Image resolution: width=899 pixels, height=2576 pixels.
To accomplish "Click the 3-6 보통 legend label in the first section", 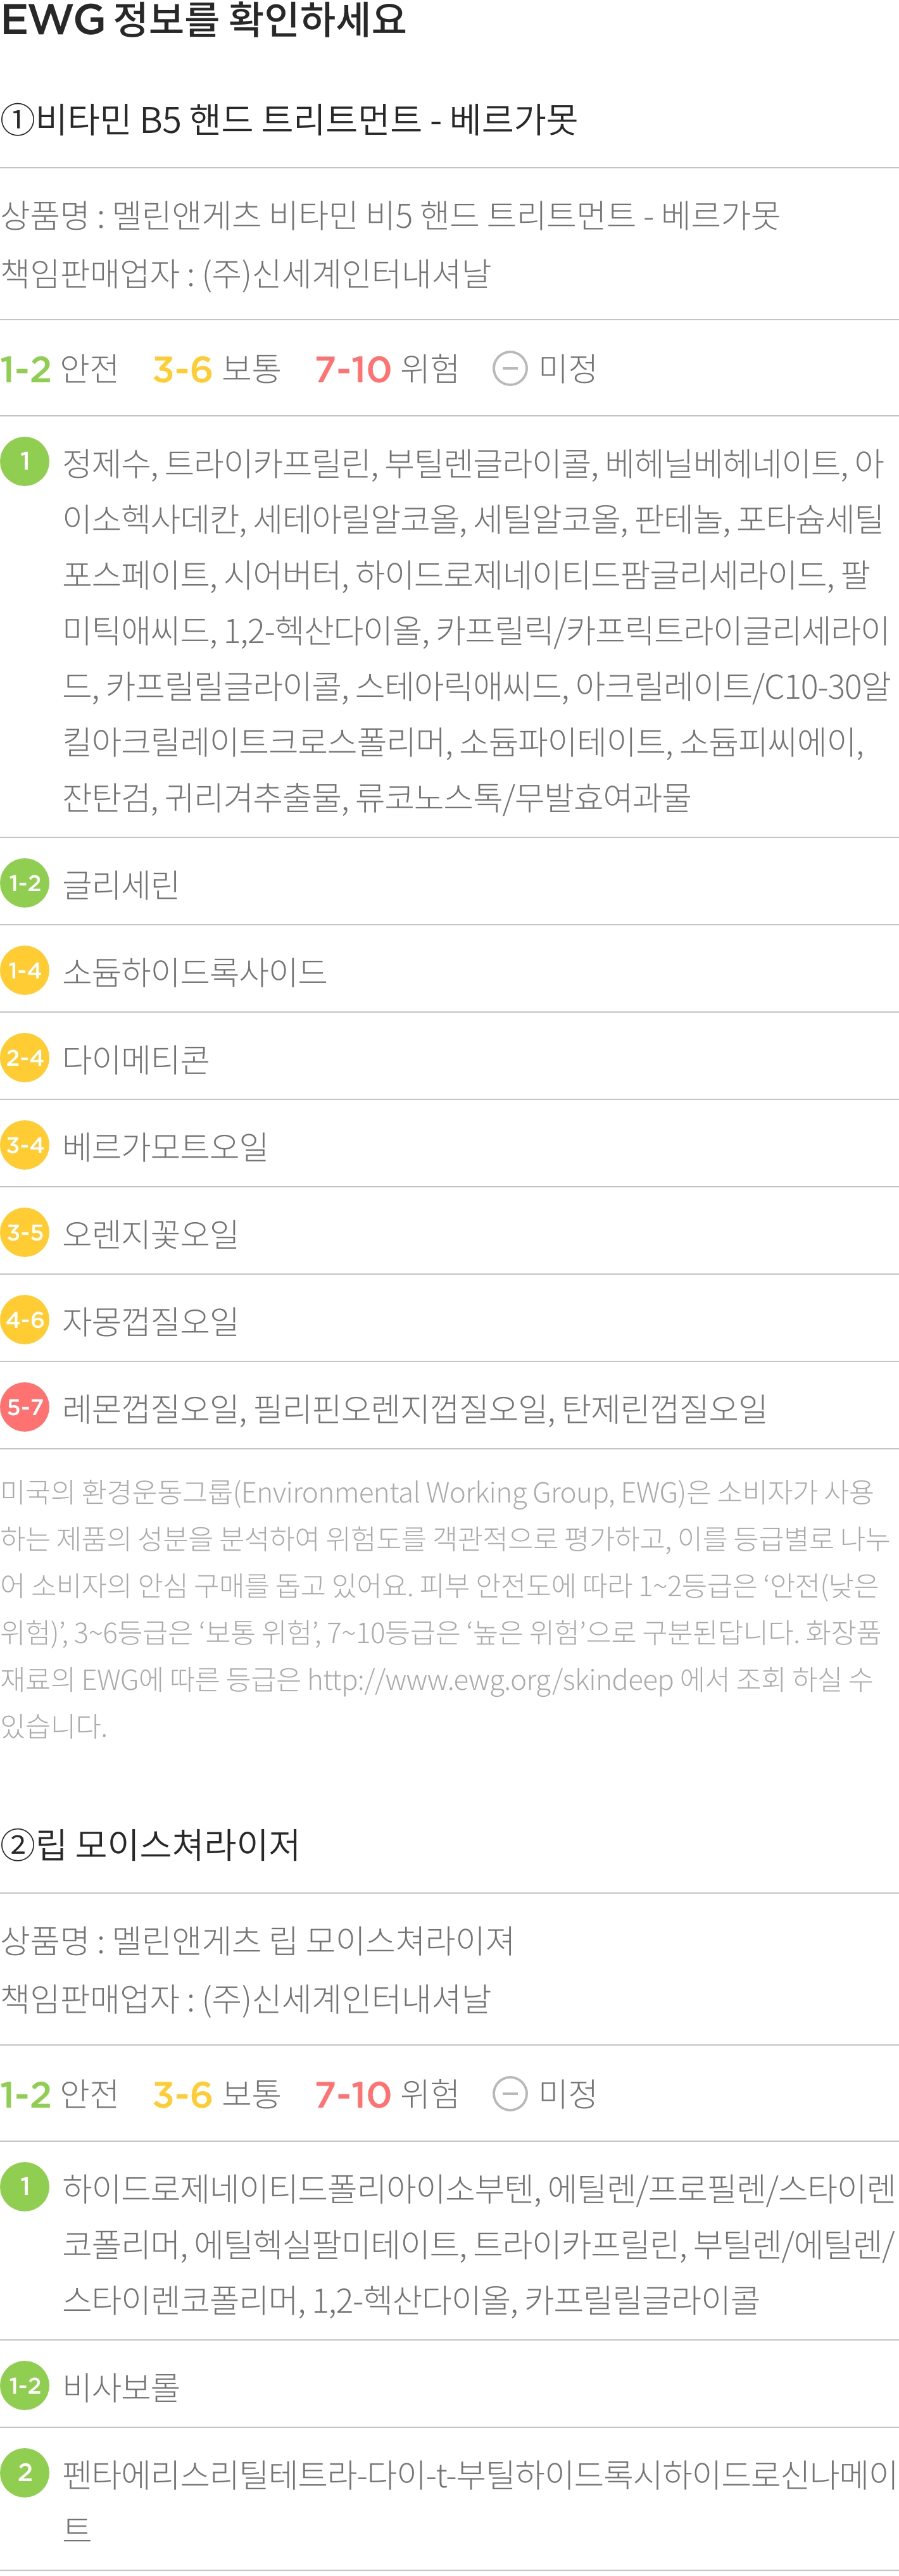I will (217, 369).
